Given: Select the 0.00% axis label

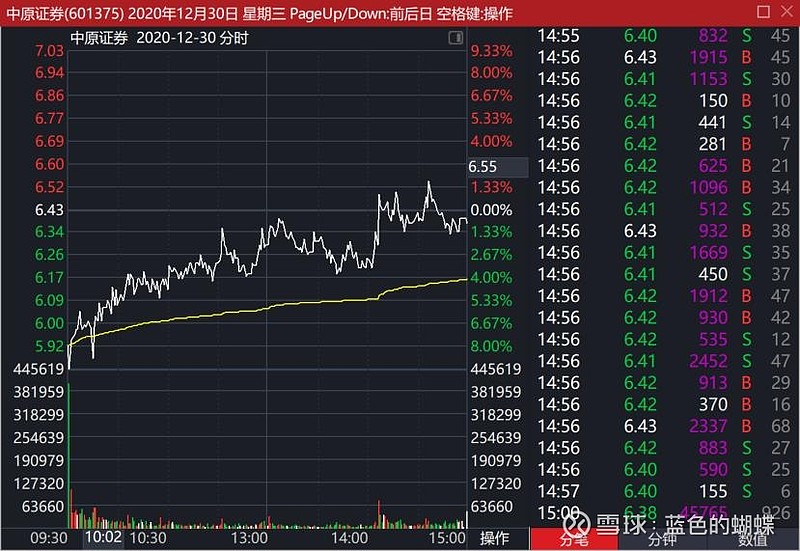Looking at the screenshot, I should (x=491, y=210).
